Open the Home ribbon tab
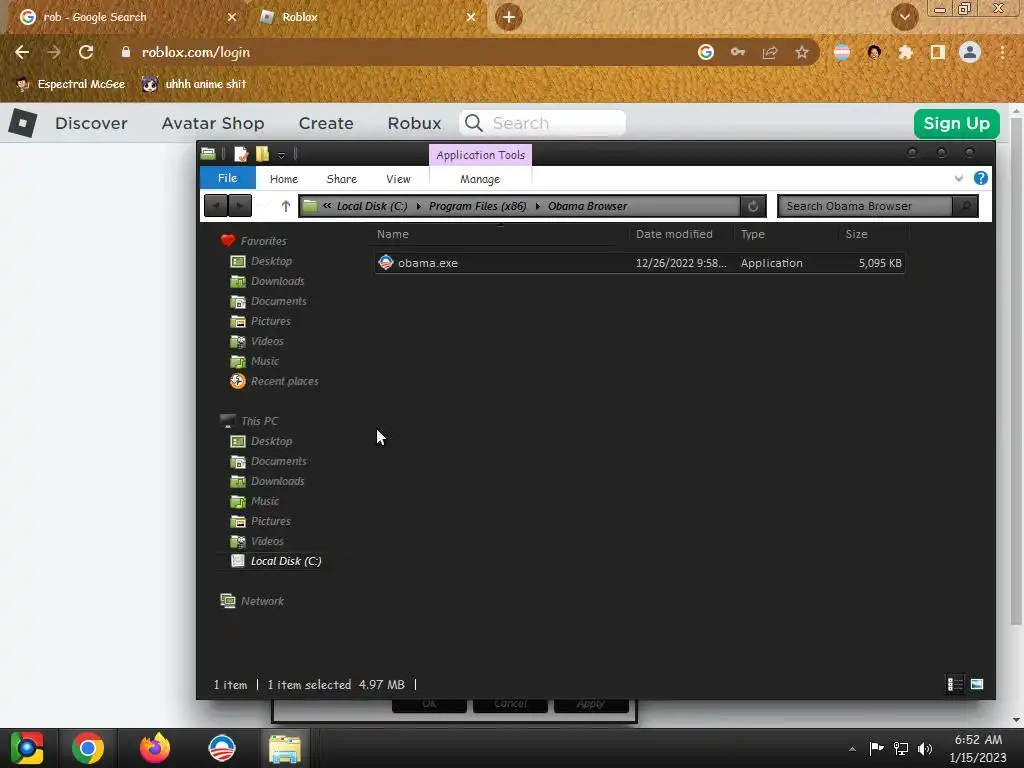The width and height of the screenshot is (1024, 768). click(283, 179)
